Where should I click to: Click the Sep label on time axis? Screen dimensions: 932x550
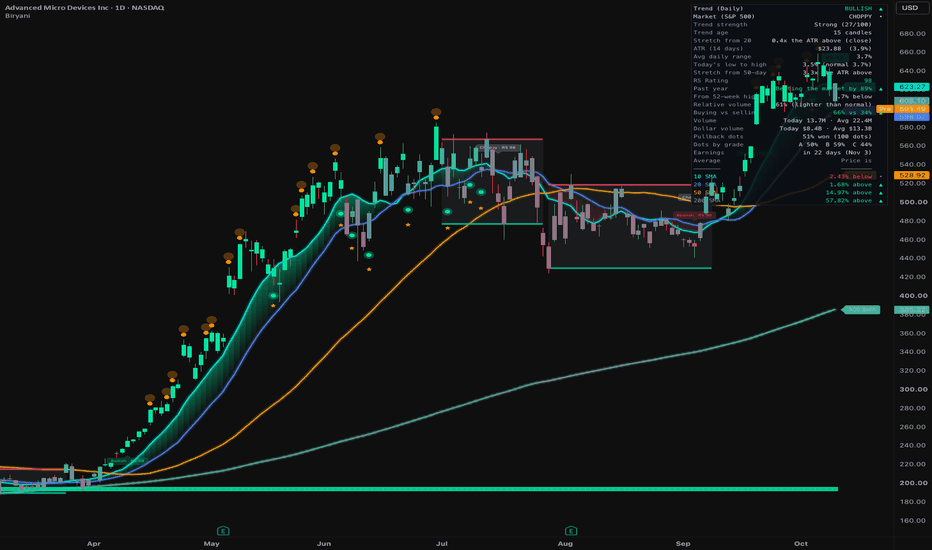[x=683, y=543]
